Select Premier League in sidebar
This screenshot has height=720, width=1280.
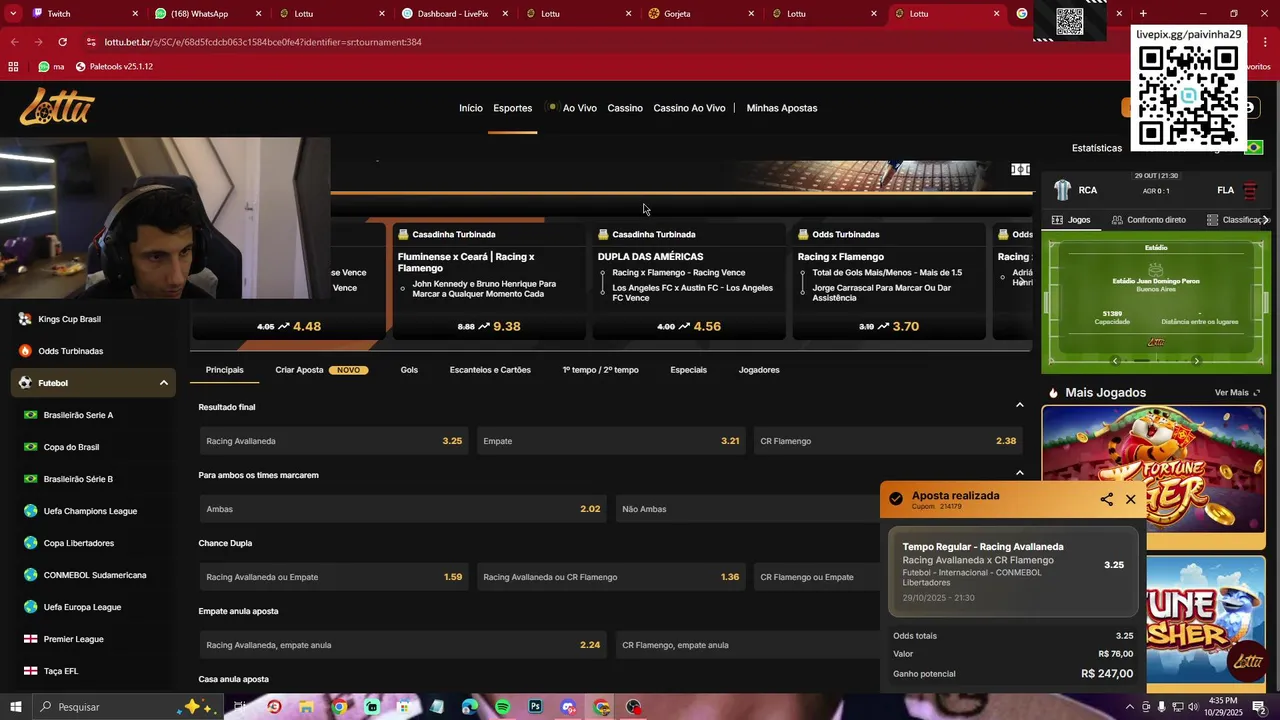pos(73,639)
